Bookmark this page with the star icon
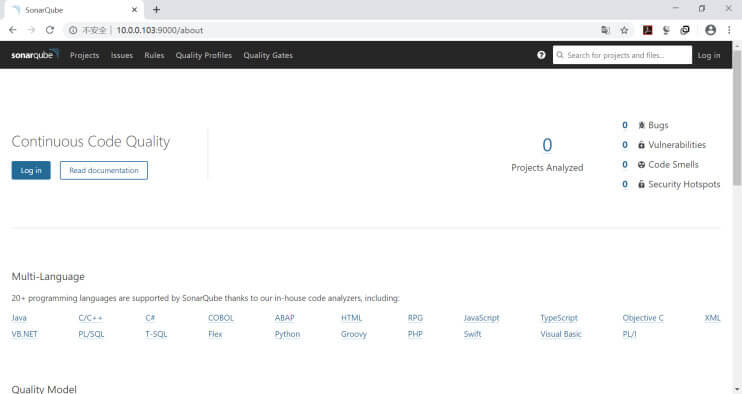 coord(624,30)
